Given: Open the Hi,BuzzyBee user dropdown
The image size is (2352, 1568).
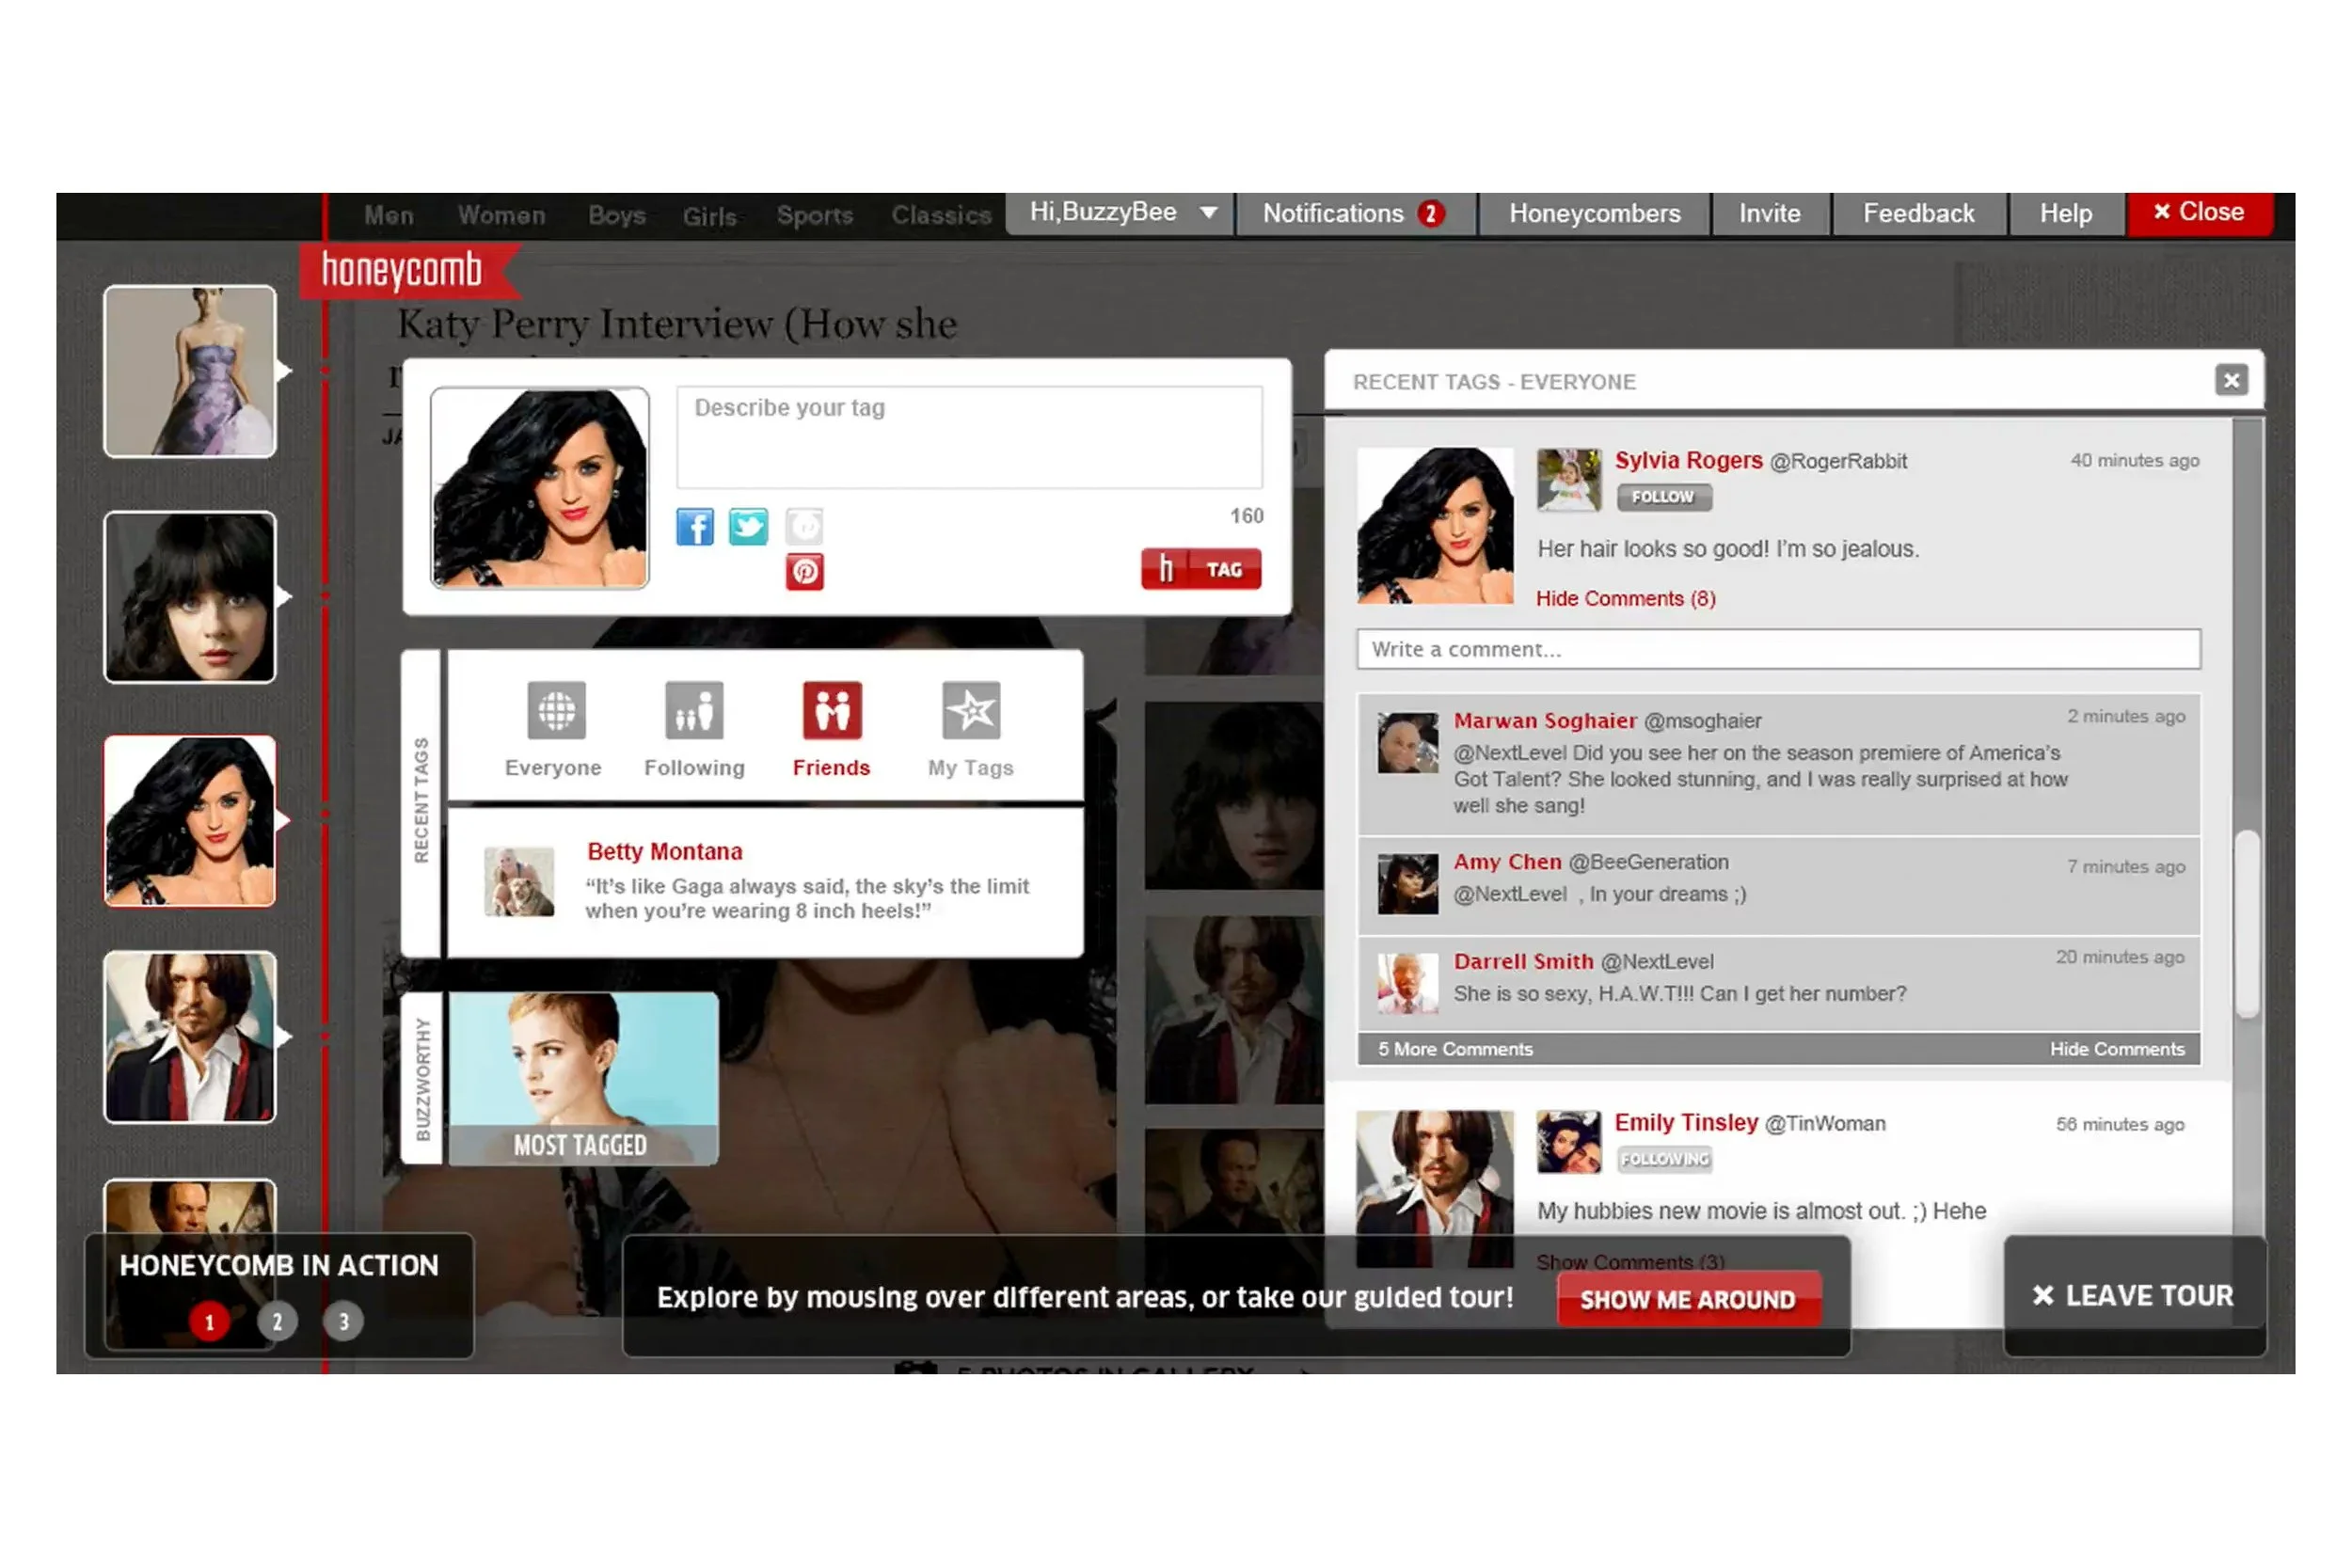Looking at the screenshot, I should pyautogui.click(x=1120, y=213).
